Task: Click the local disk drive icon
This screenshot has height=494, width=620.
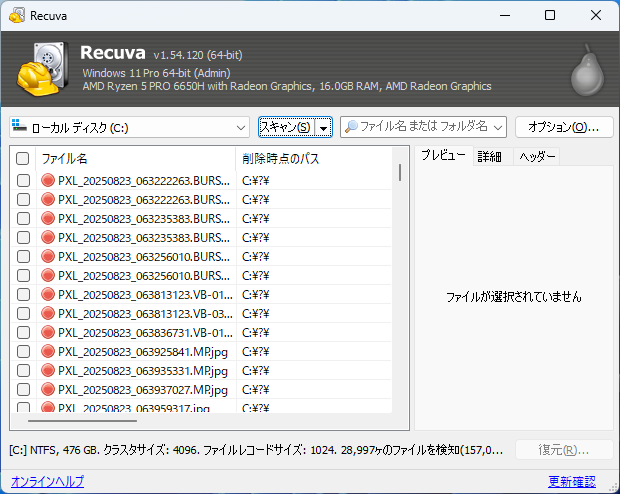Action: pos(19,126)
